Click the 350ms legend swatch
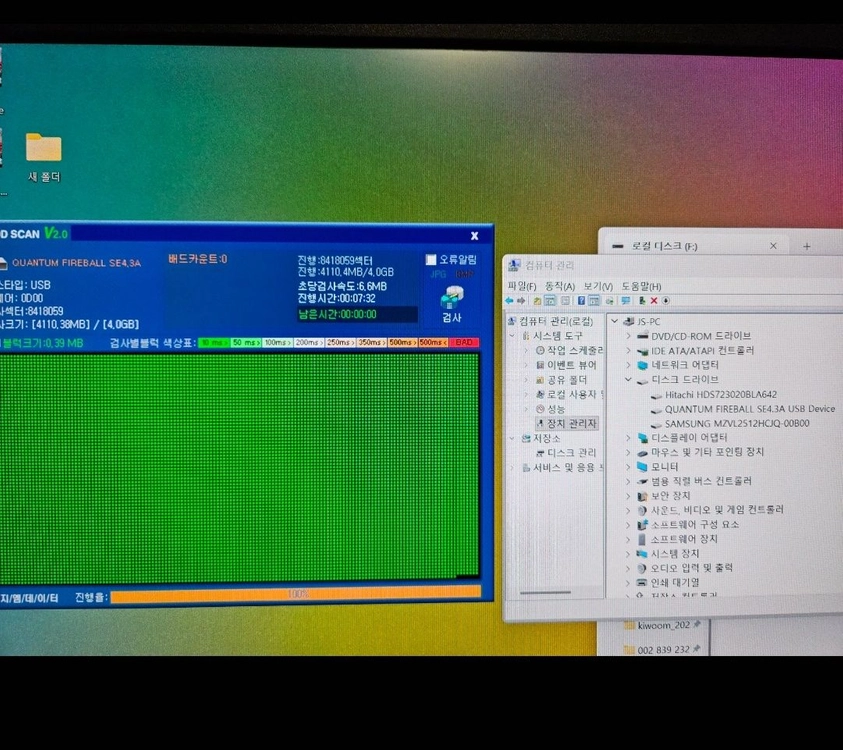The width and height of the screenshot is (843, 750). tap(371, 342)
